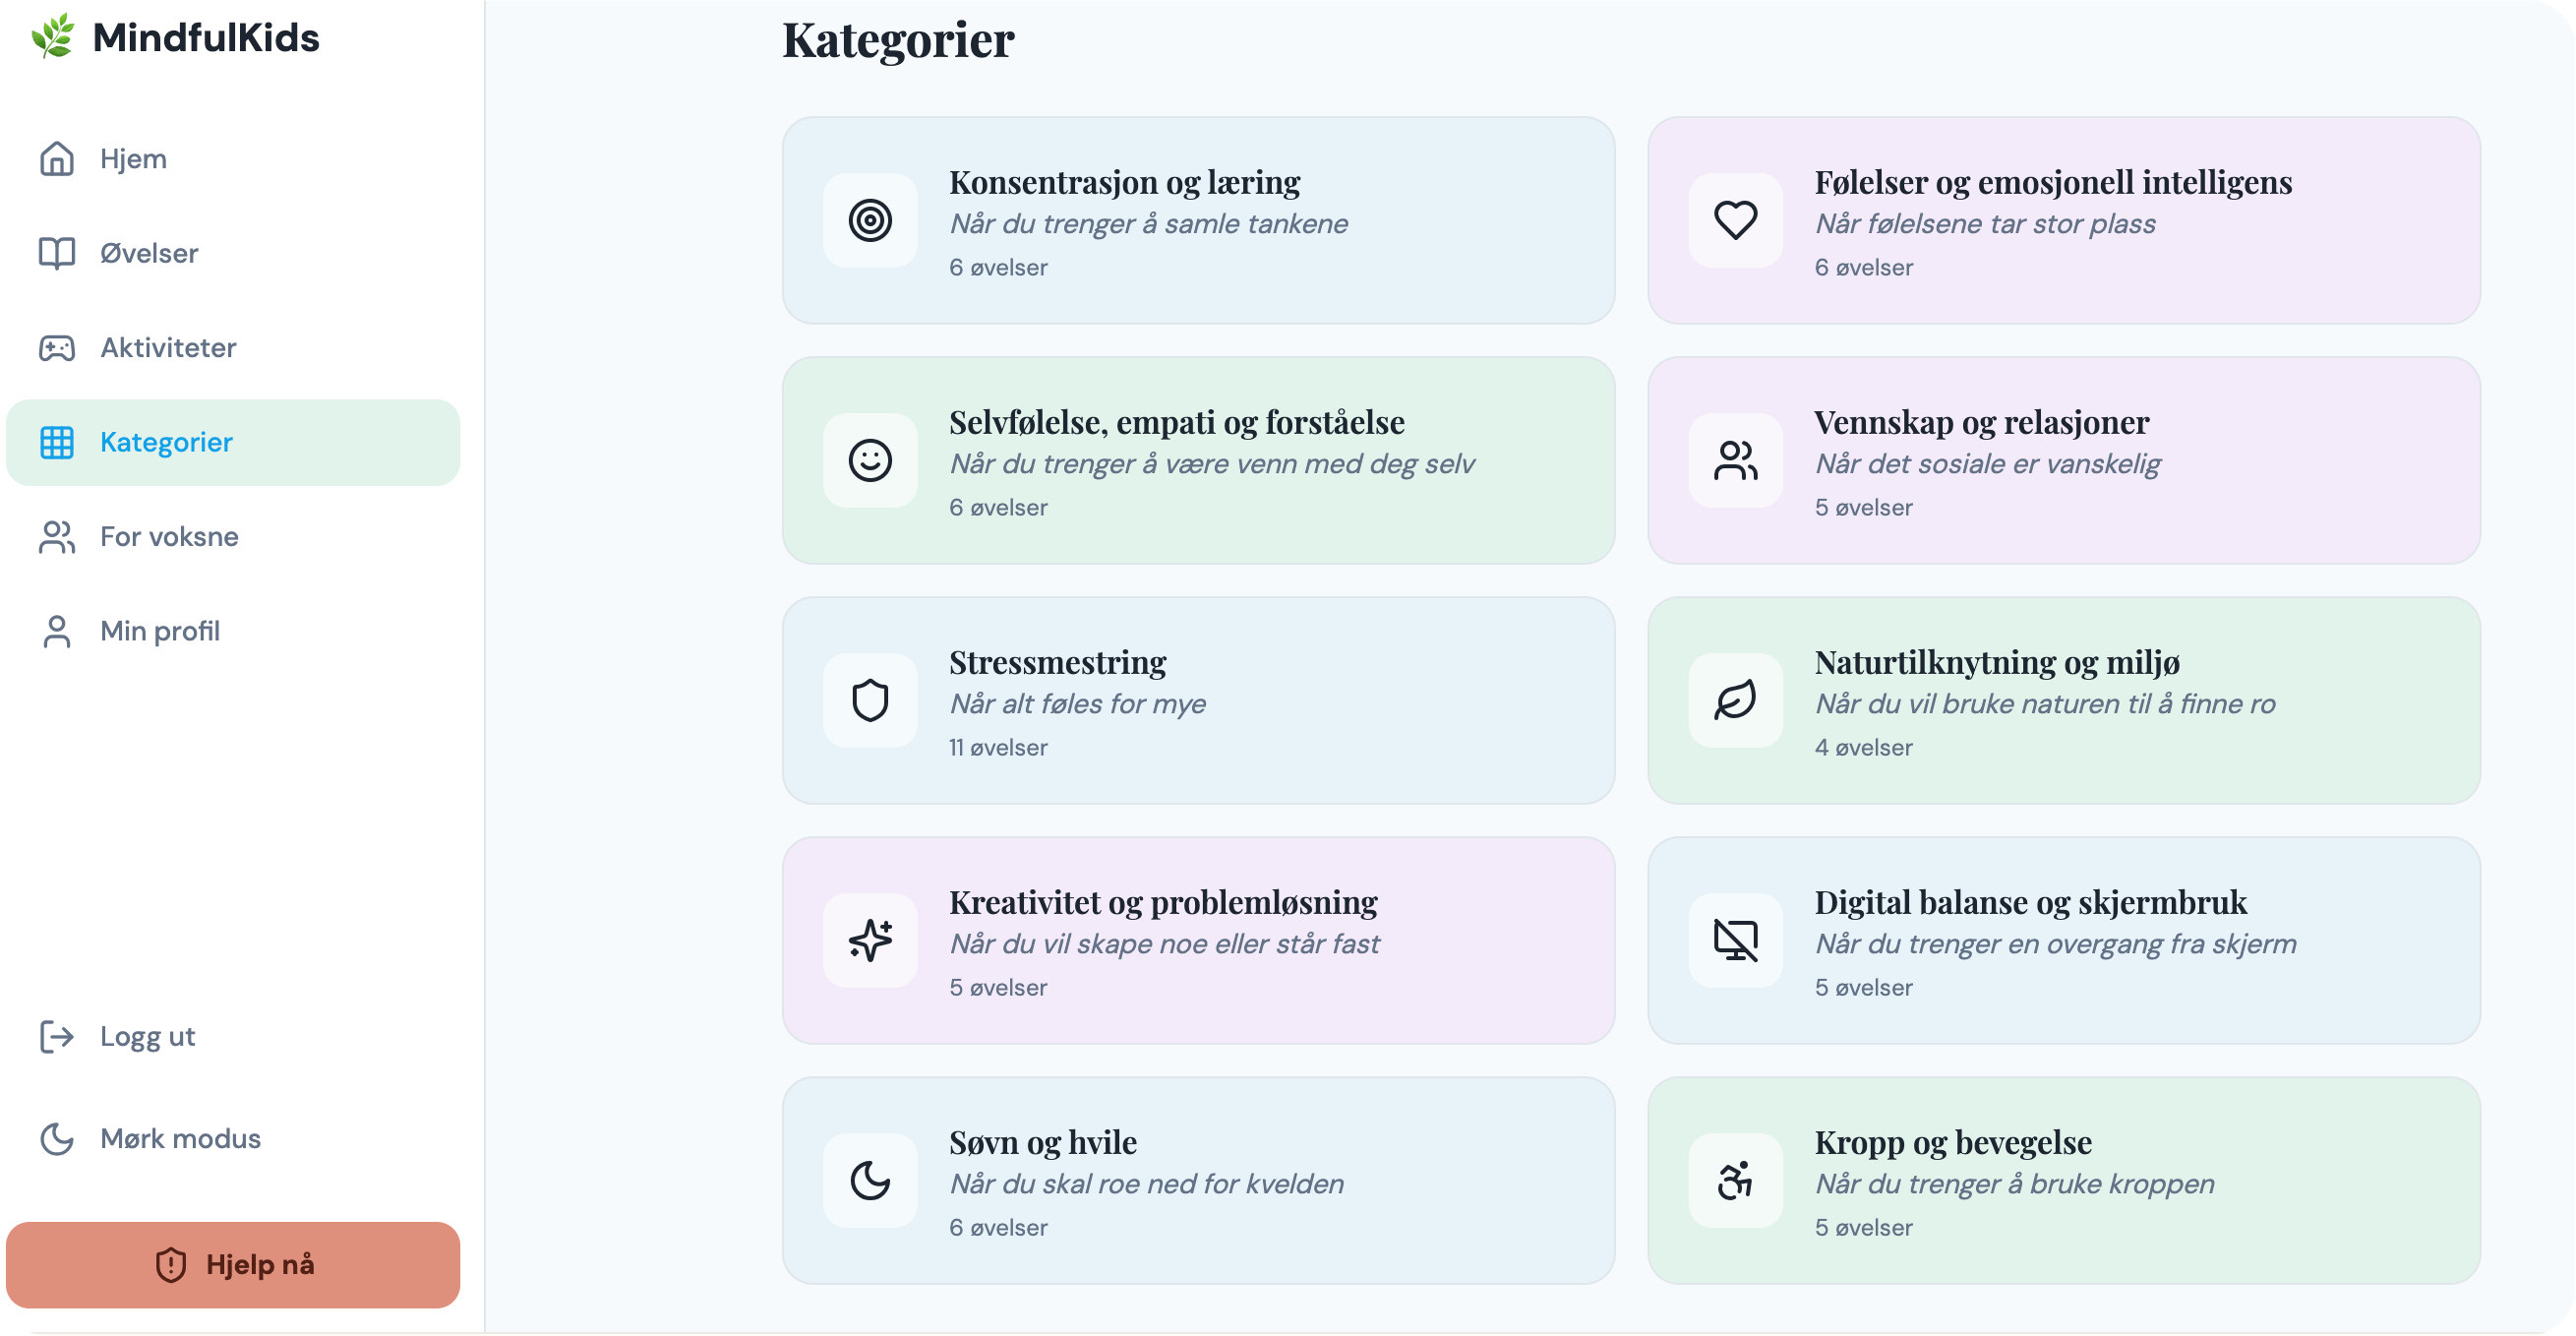Click the accessibility icon for Kropp og bevegelse
Viewport: 2576px width, 1336px height.
pos(1735,1180)
